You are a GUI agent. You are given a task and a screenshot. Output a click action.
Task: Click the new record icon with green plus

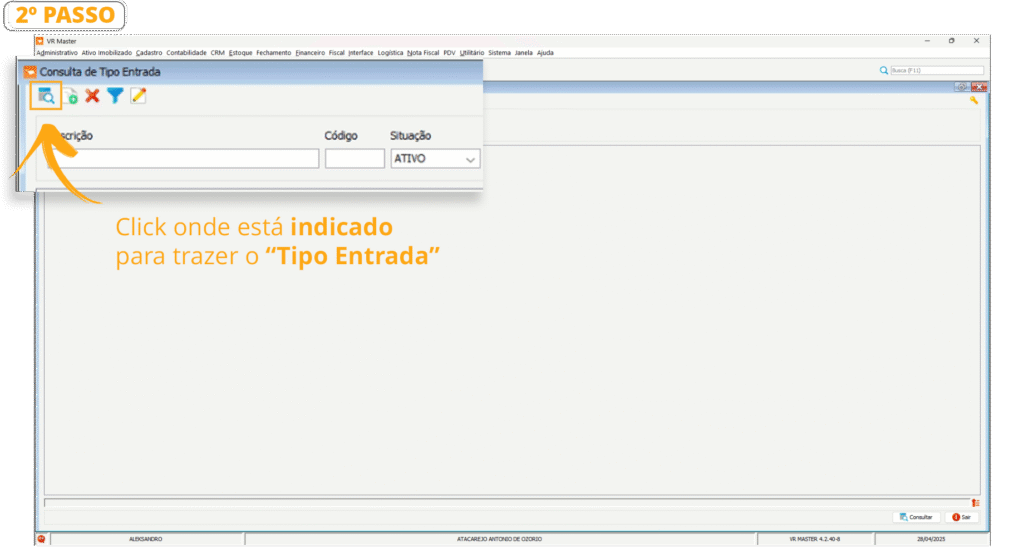(71, 97)
